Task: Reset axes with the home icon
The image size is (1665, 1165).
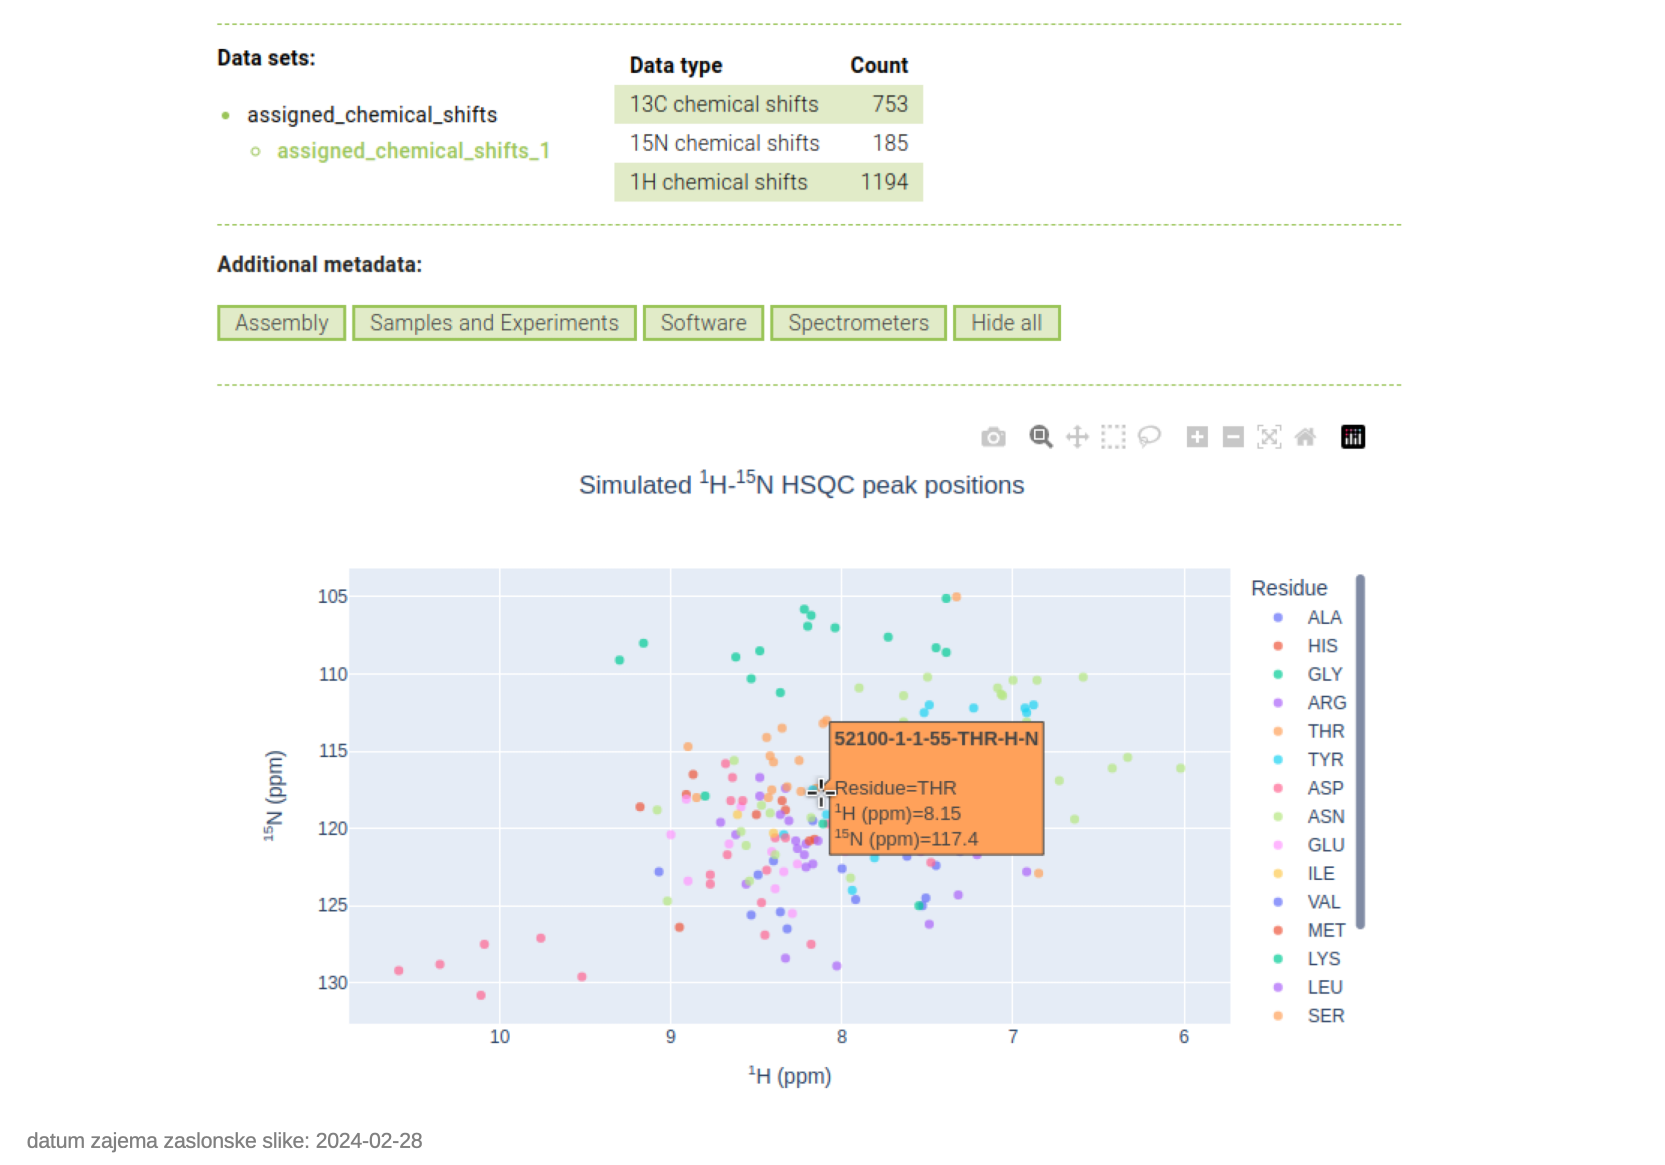Action: click(1305, 437)
